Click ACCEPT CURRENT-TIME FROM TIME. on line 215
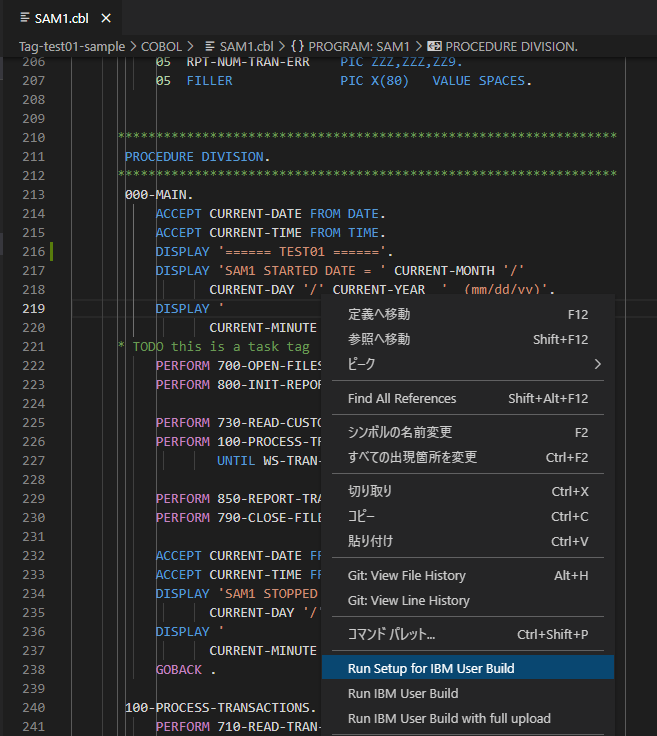The width and height of the screenshot is (657, 736). pos(270,233)
